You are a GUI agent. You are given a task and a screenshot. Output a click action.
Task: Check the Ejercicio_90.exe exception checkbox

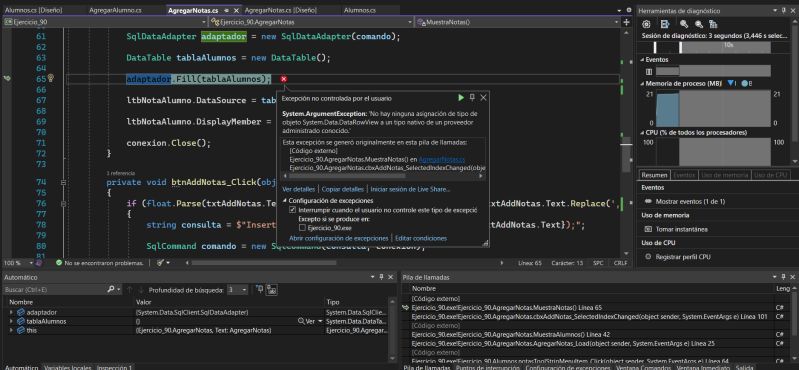pyautogui.click(x=303, y=228)
